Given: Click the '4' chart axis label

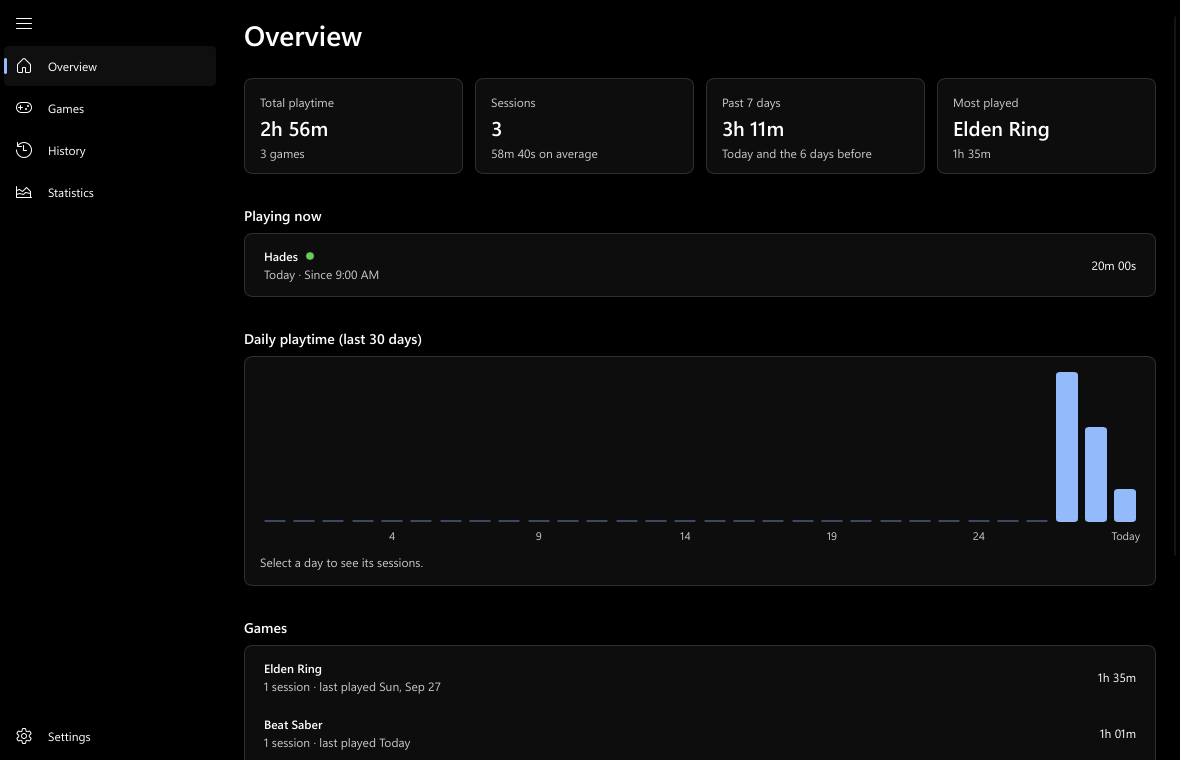Looking at the screenshot, I should click(x=392, y=536).
